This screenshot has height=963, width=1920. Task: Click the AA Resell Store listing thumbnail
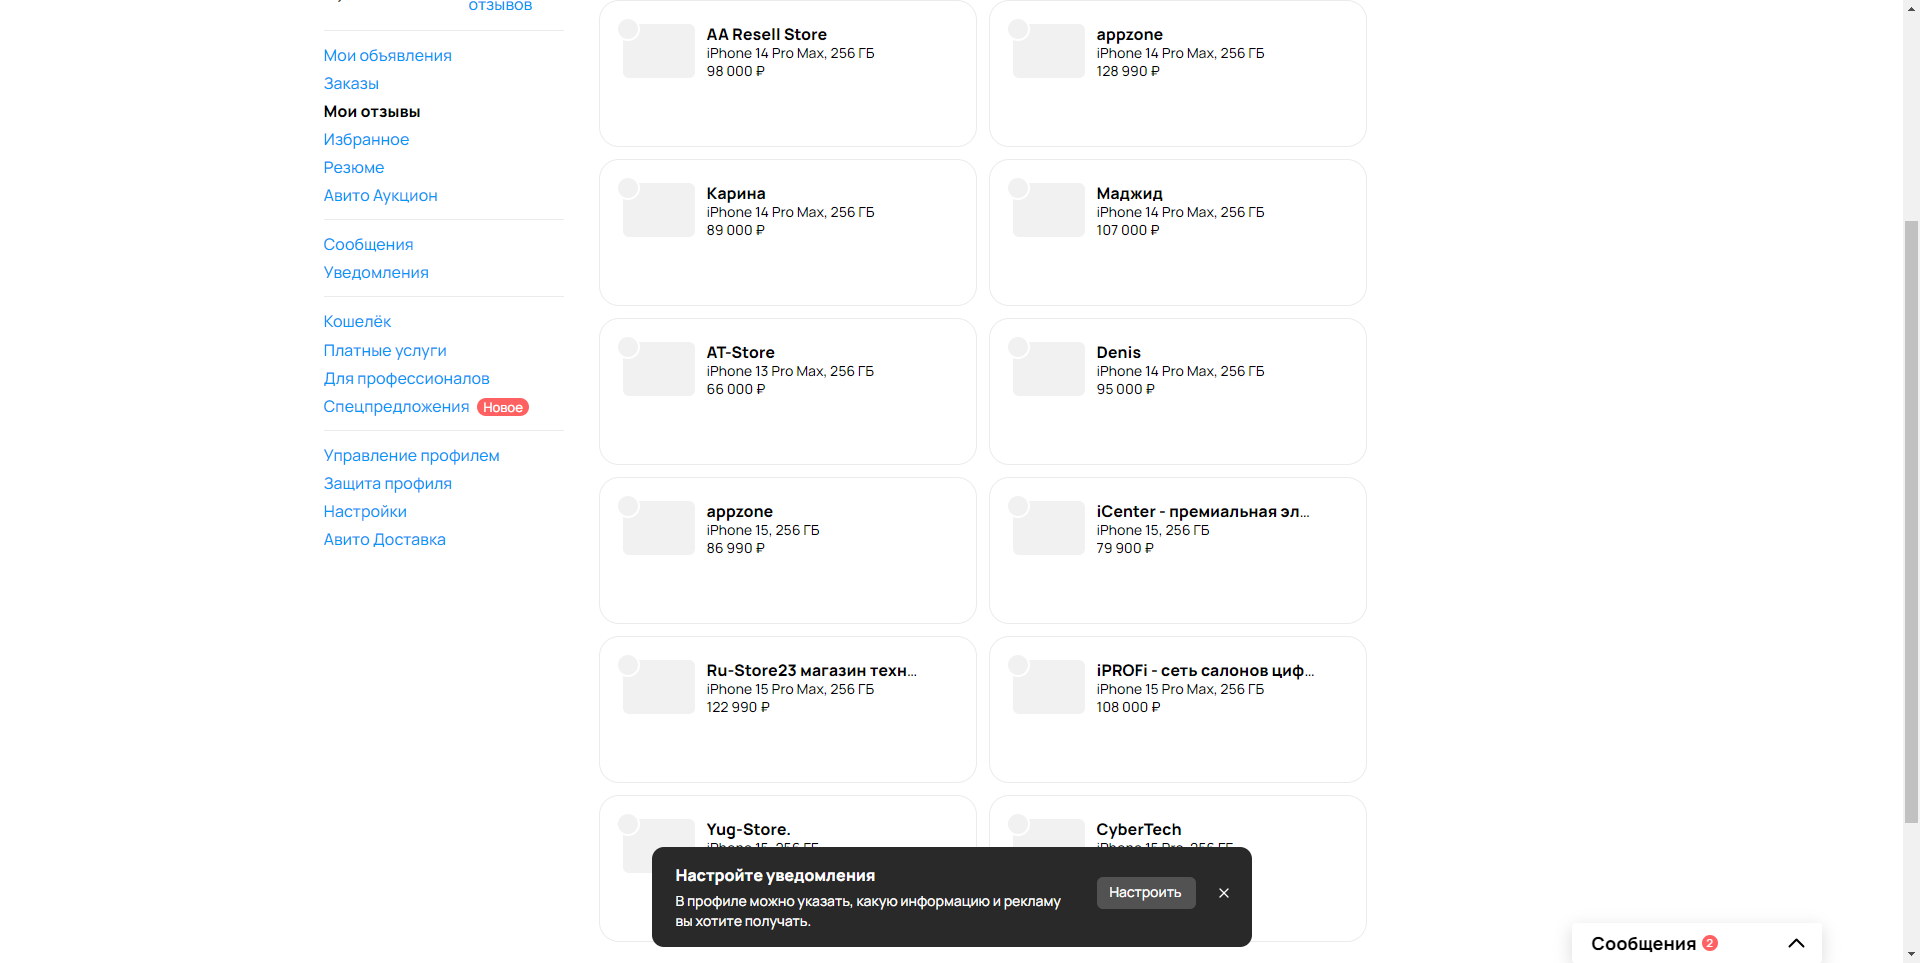[x=659, y=51]
